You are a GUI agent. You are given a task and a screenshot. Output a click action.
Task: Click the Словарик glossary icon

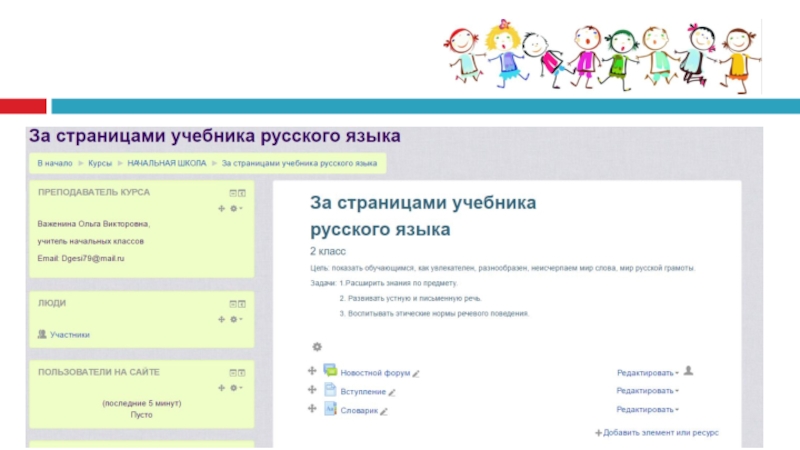tap(330, 409)
